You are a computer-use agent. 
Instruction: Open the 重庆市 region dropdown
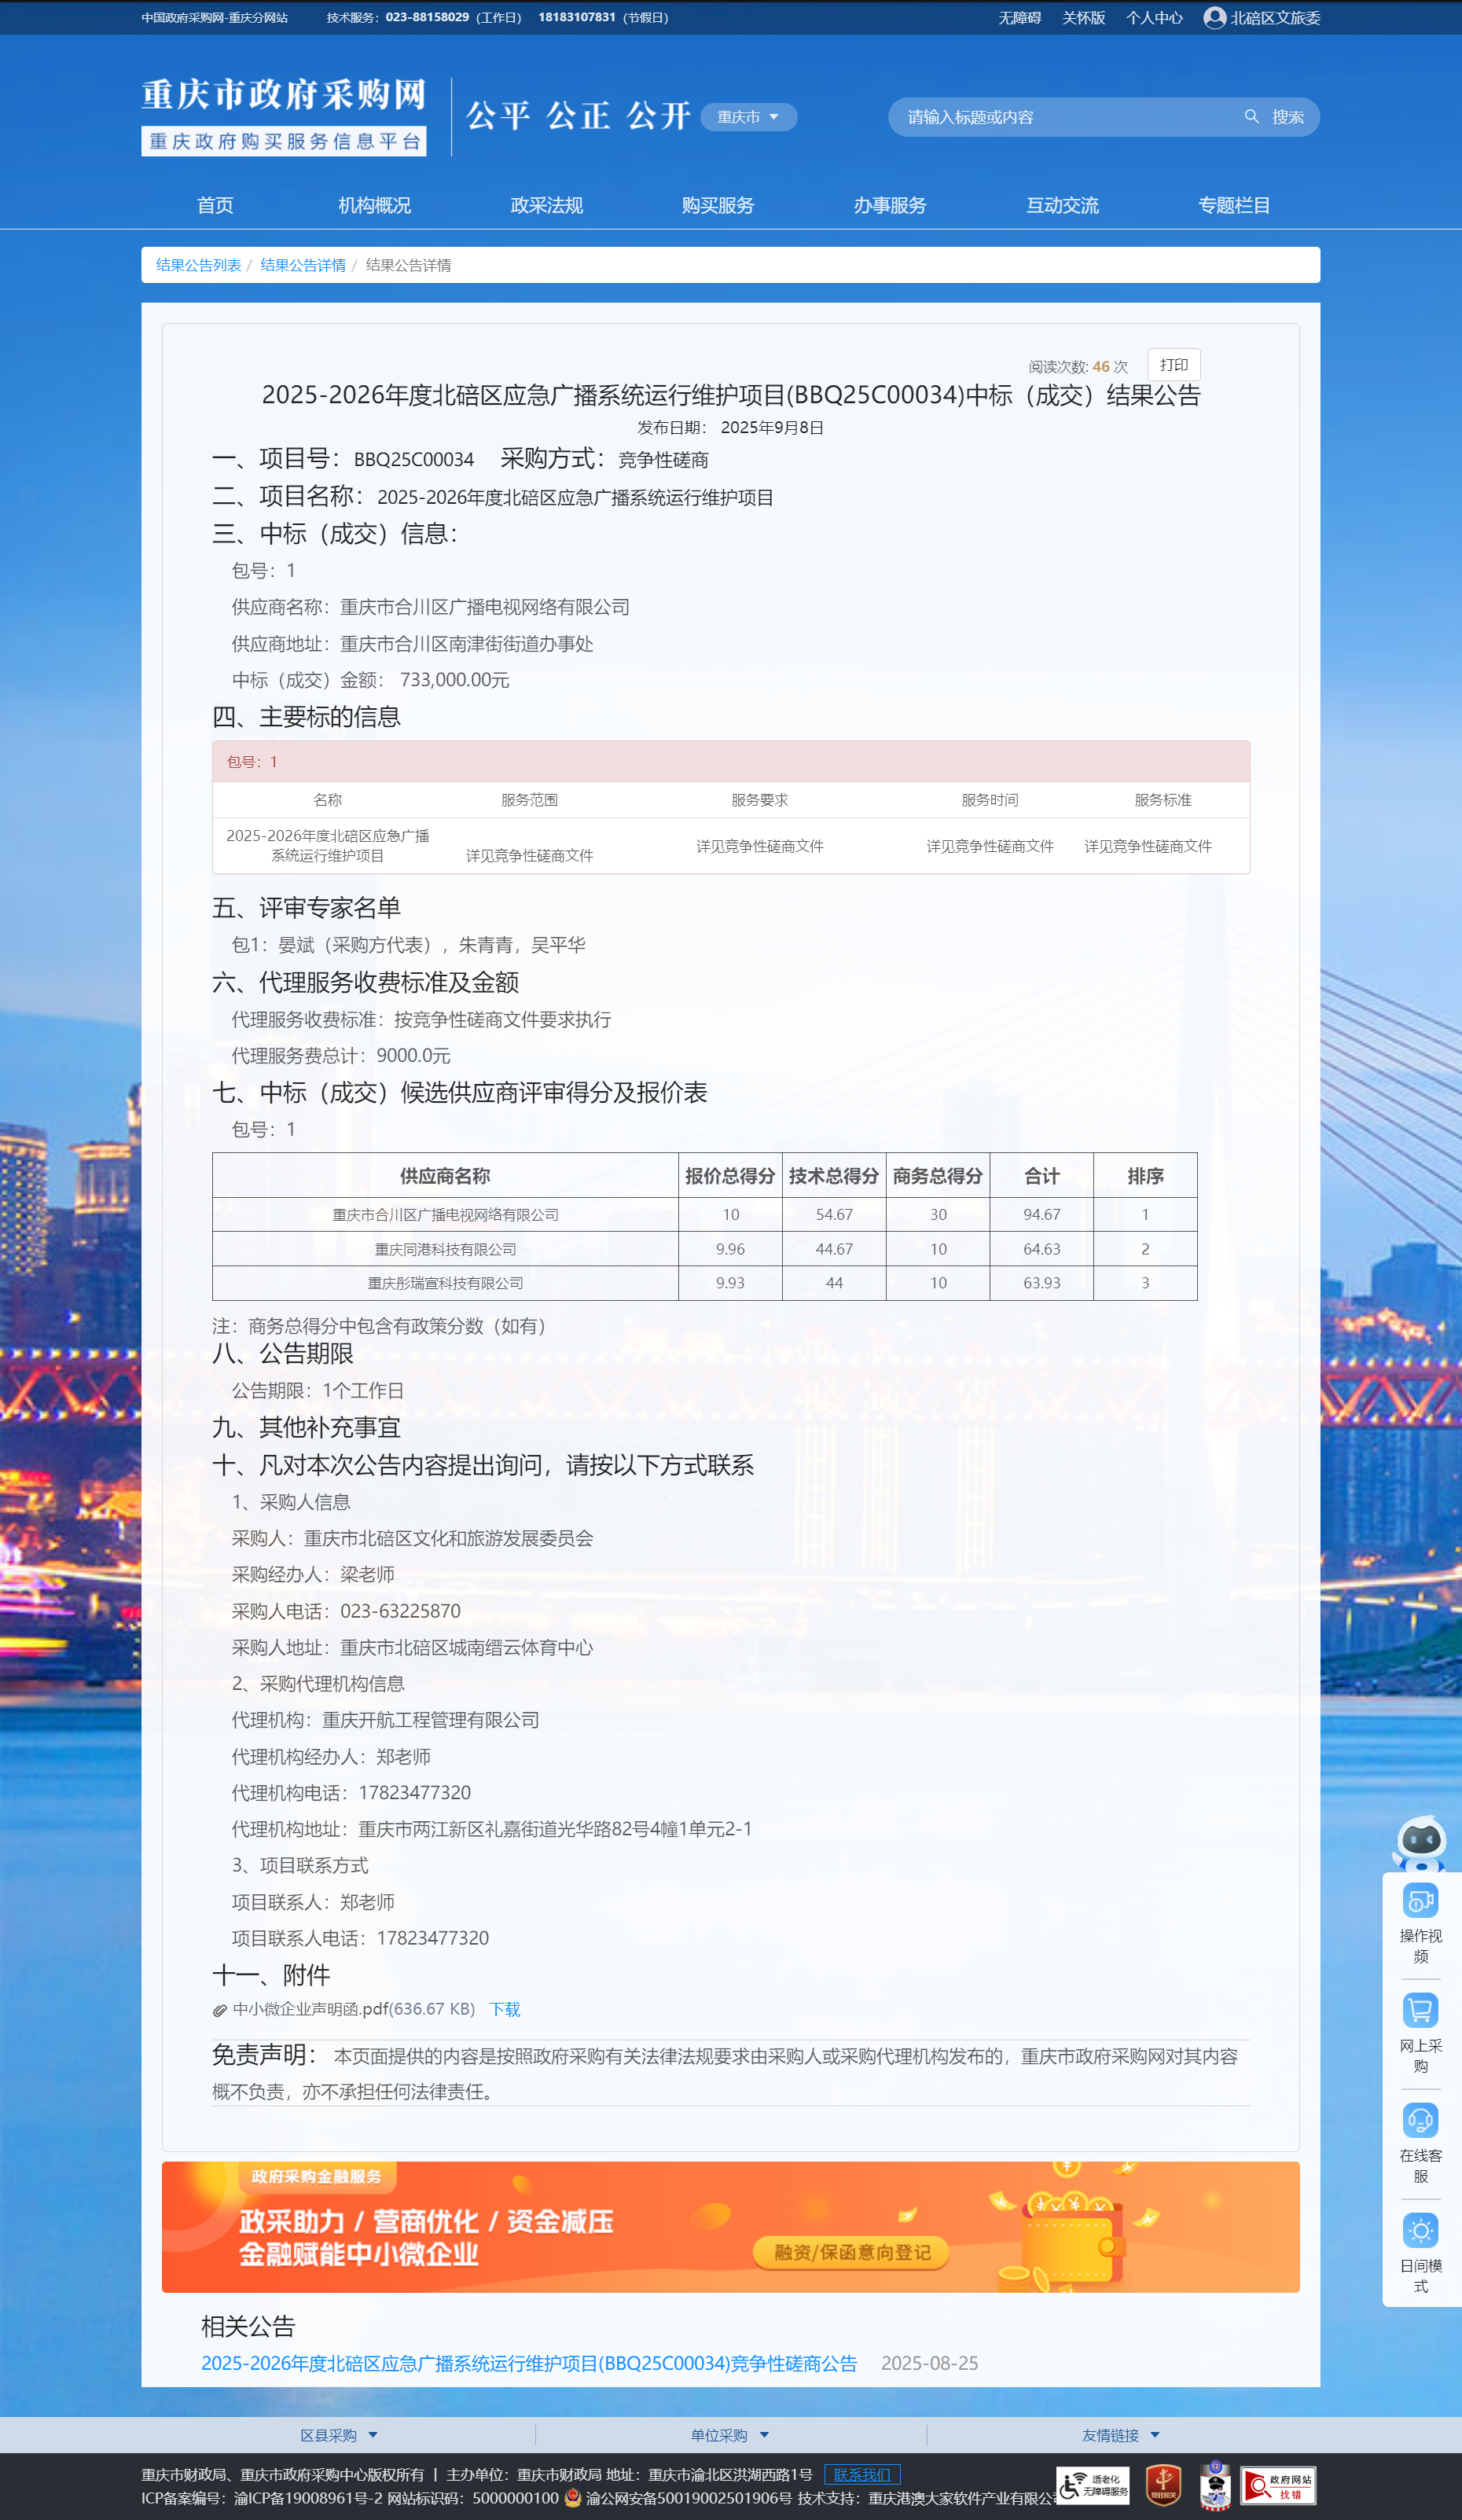[748, 117]
